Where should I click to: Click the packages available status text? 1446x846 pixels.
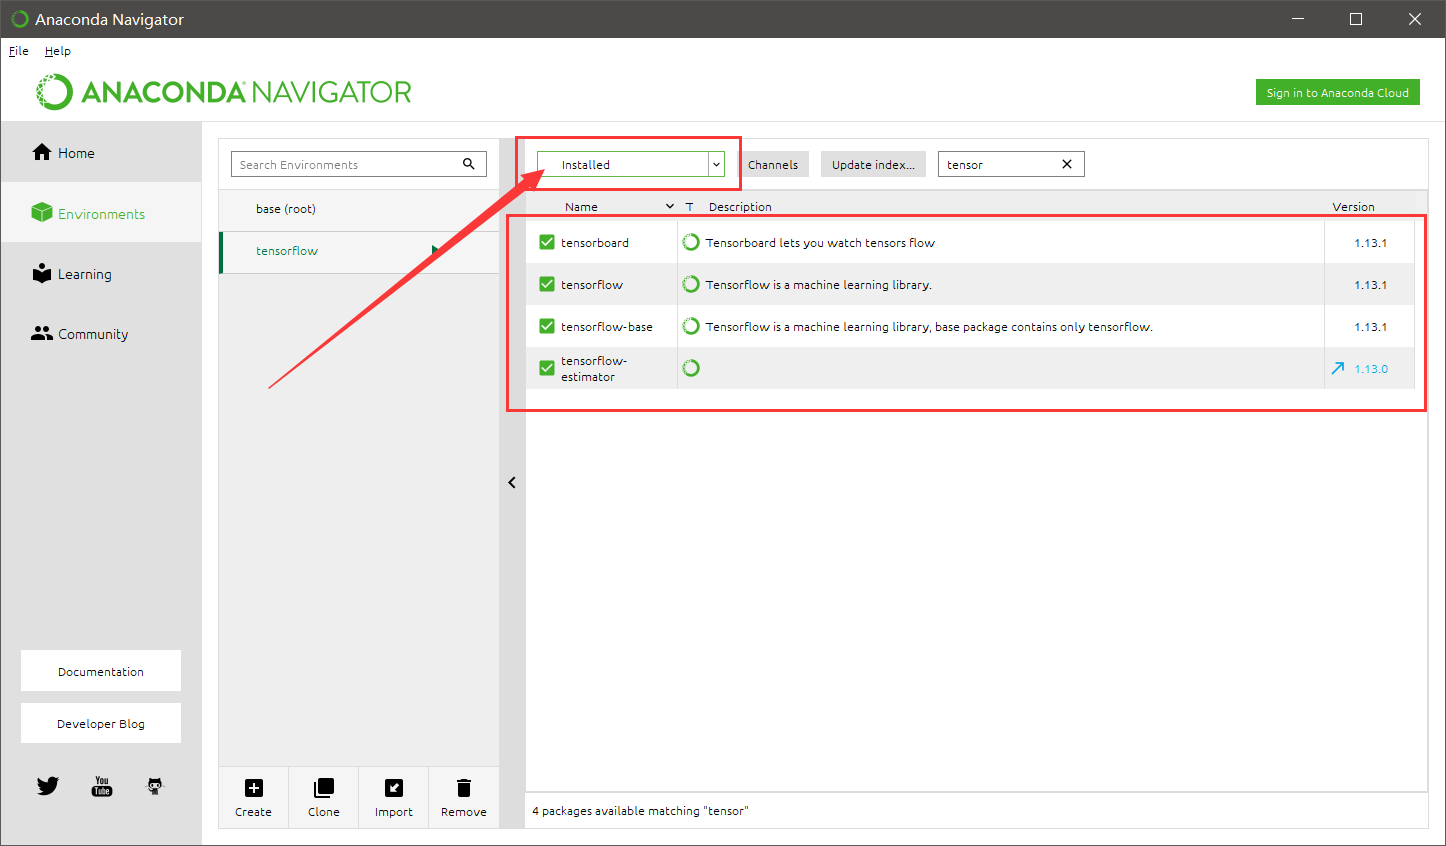coord(640,811)
